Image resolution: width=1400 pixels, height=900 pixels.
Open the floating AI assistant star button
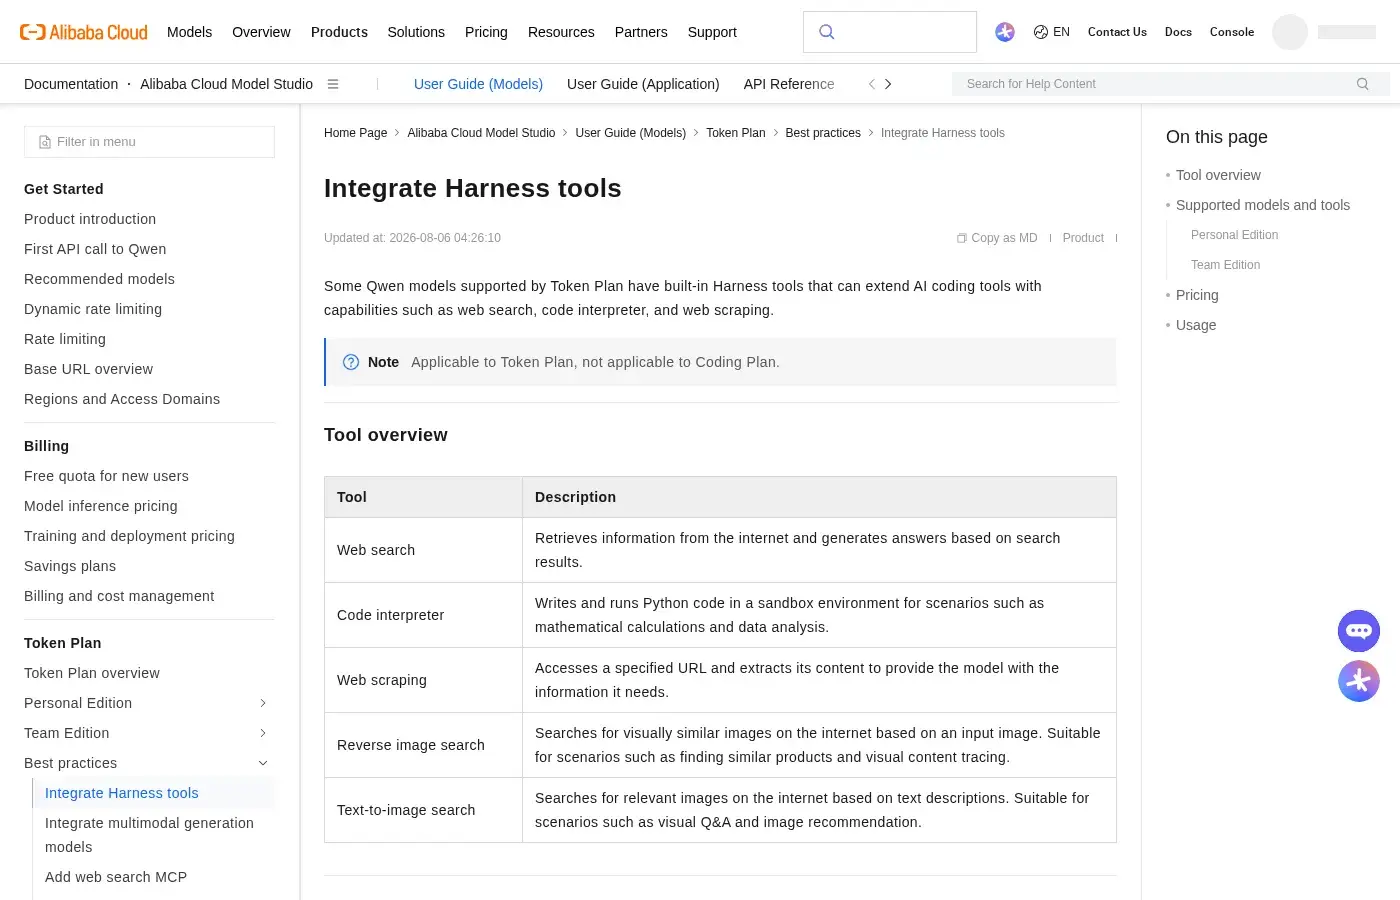pos(1359,681)
